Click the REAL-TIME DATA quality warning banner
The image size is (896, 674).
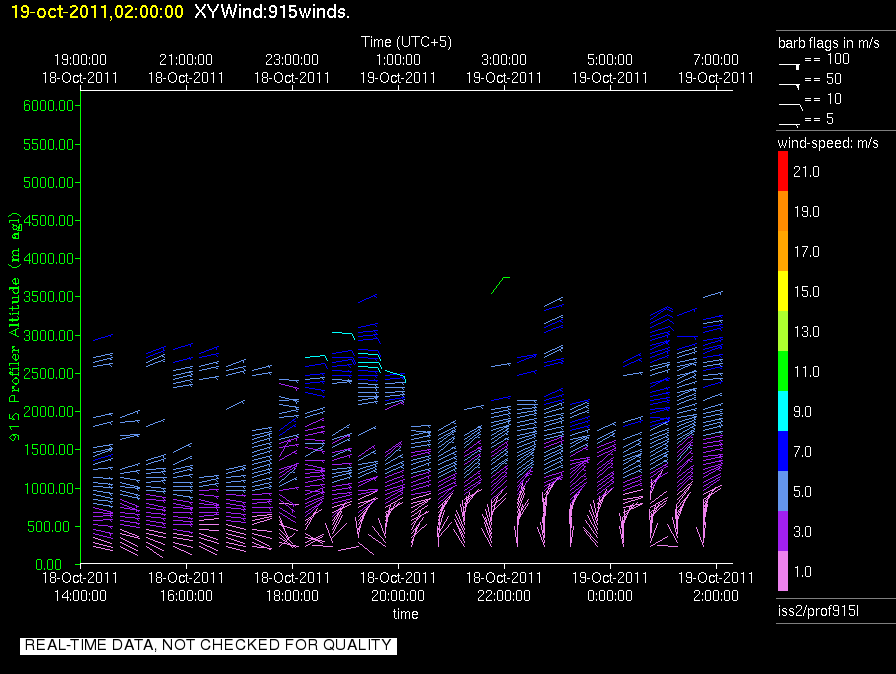pyautogui.click(x=209, y=645)
